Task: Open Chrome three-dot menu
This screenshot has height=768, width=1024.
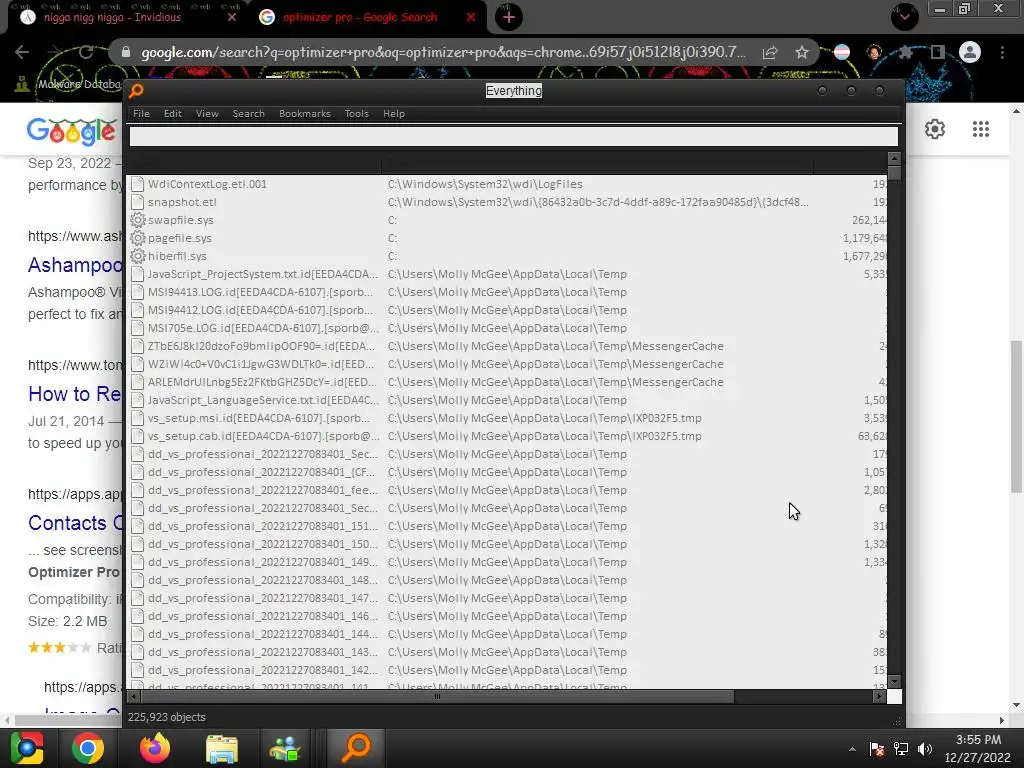Action: [1002, 52]
